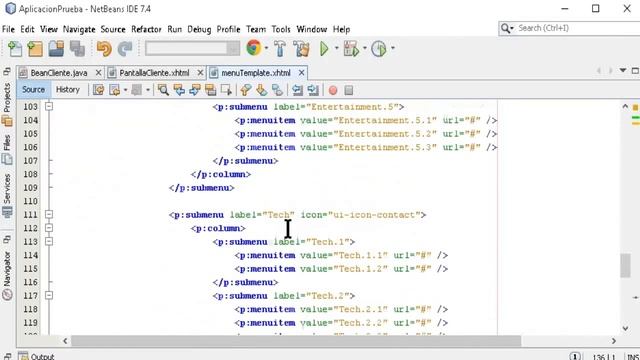640x360 pixels.
Task: Switch to PantallaCliente.xhtml tab
Action: [154, 73]
